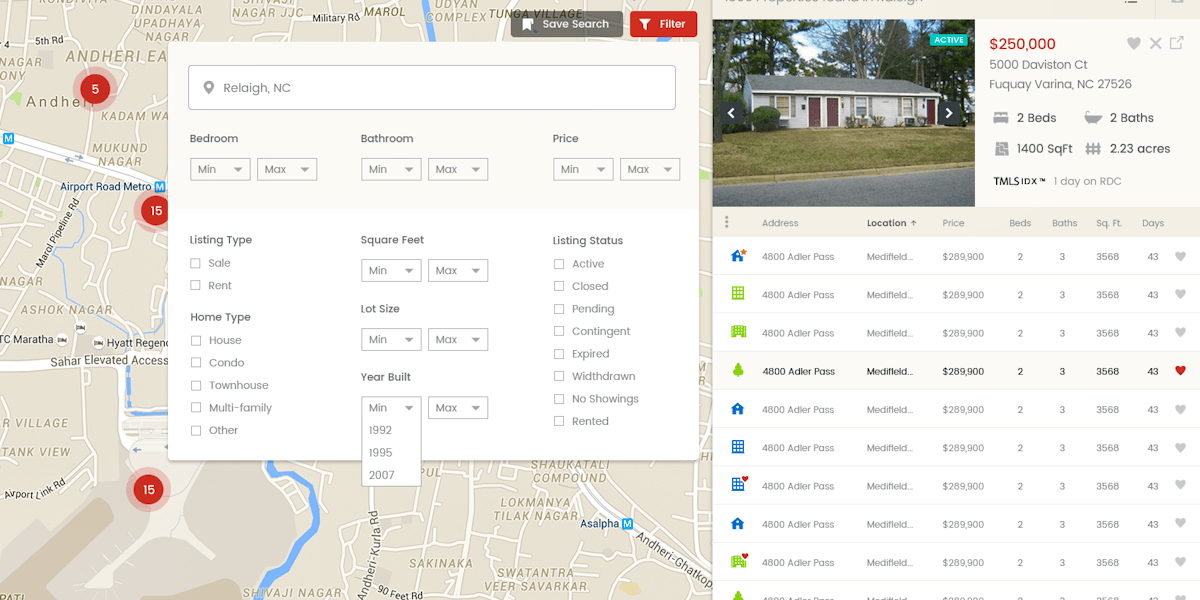Open the Bedroom Min dropdown
The width and height of the screenshot is (1200, 600).
(x=219, y=169)
